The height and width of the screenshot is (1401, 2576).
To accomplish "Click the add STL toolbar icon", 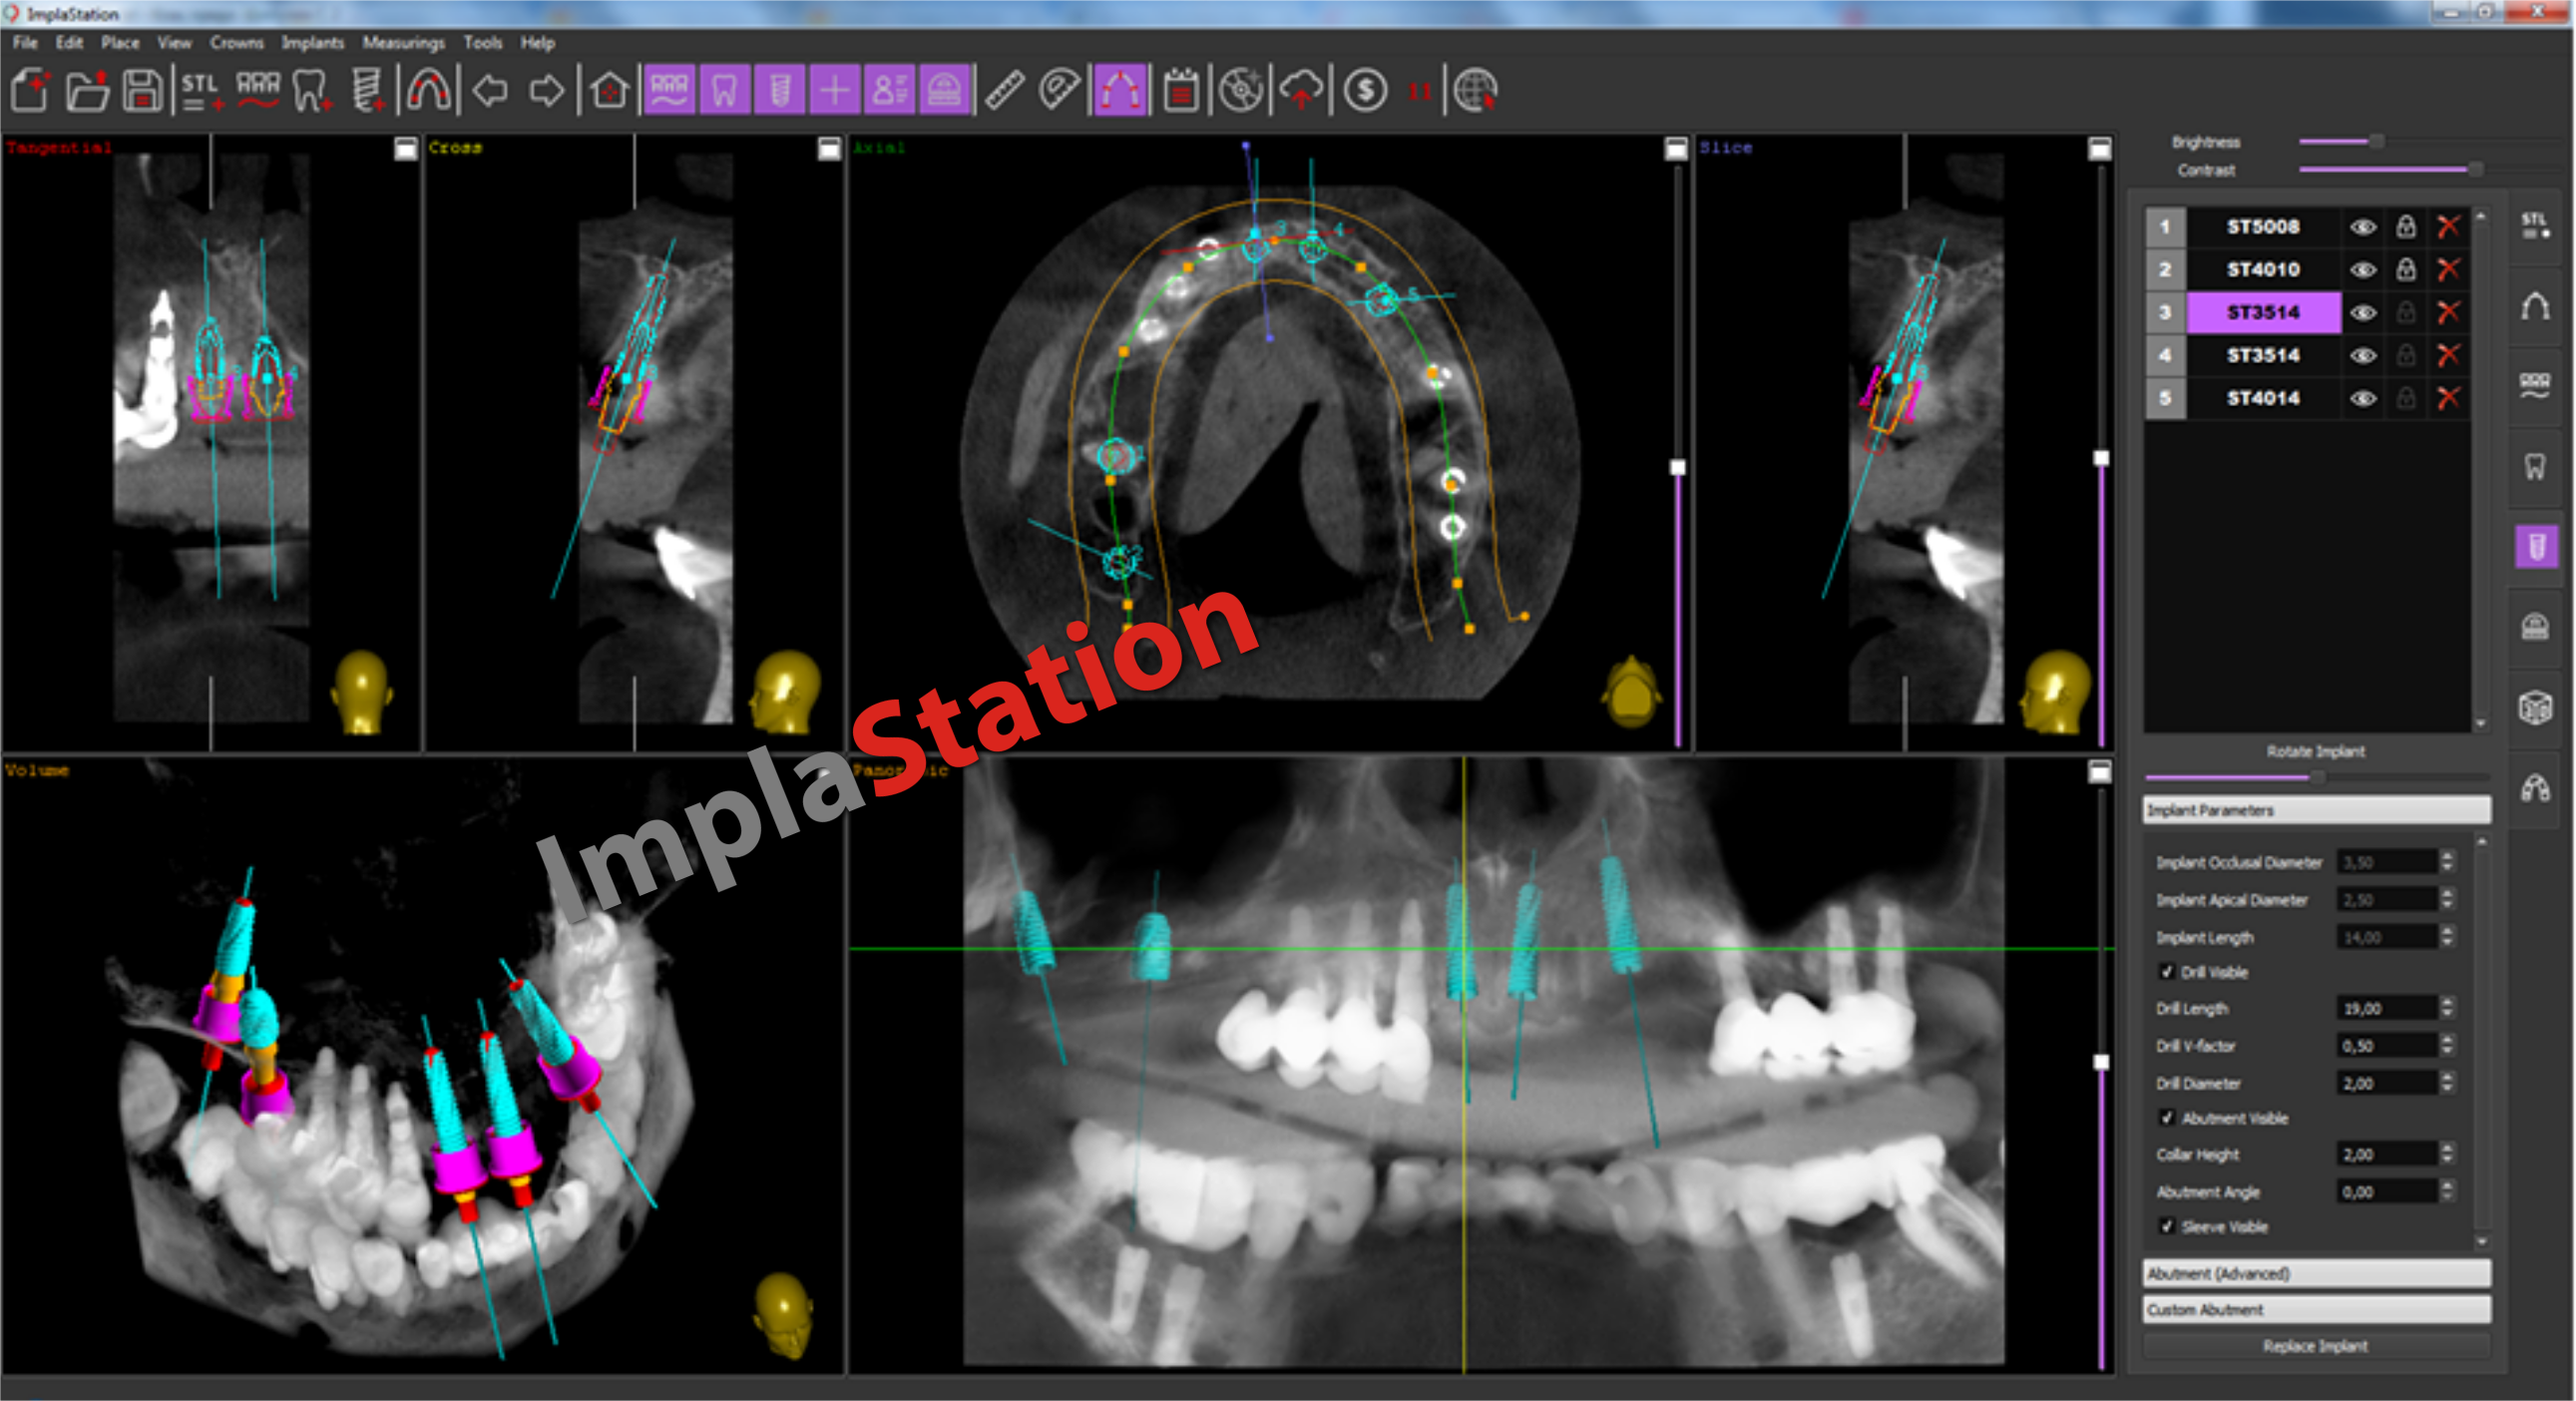I will (x=201, y=90).
